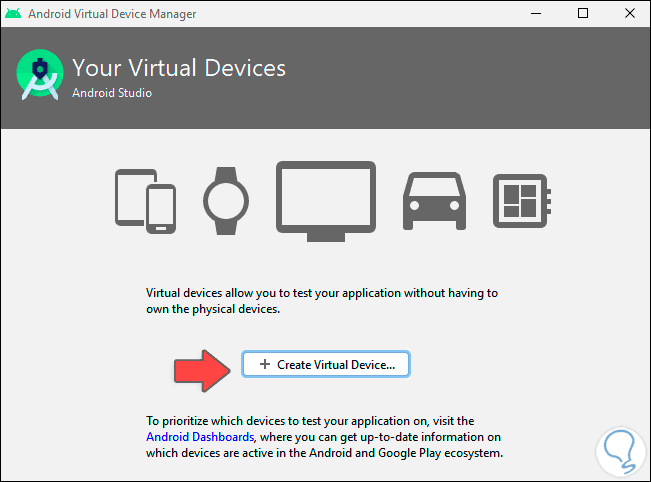
Task: Minimize the Android Virtual Device Manager window
Action: tap(536, 13)
